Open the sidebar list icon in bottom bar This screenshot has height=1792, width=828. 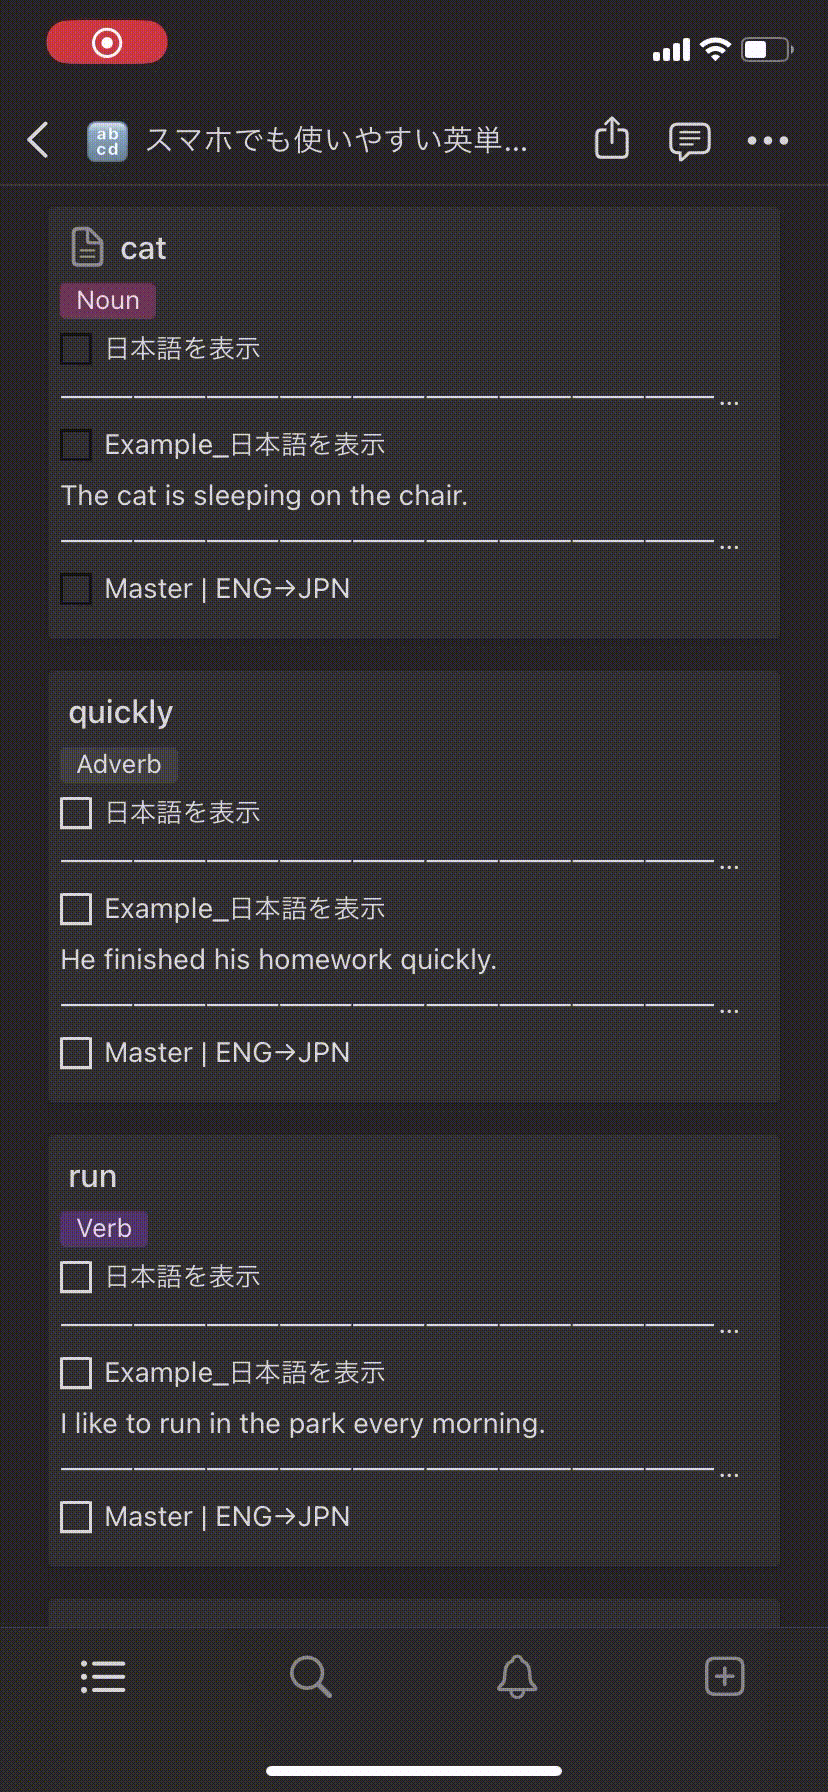tap(103, 1677)
